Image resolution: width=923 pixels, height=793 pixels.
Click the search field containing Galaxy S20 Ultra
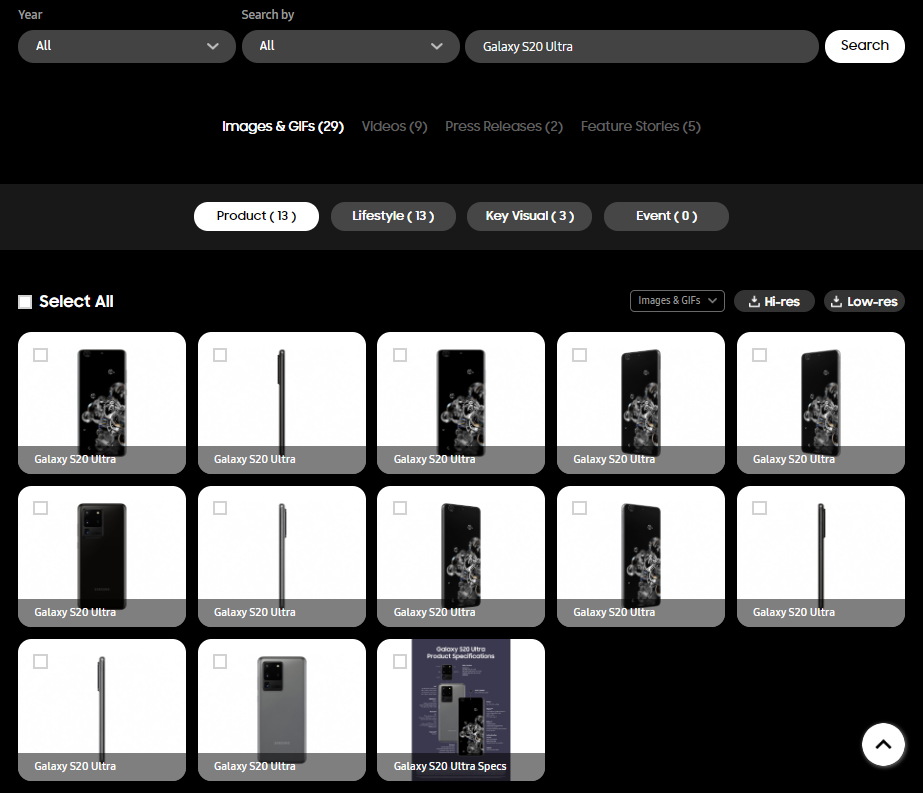coord(642,46)
